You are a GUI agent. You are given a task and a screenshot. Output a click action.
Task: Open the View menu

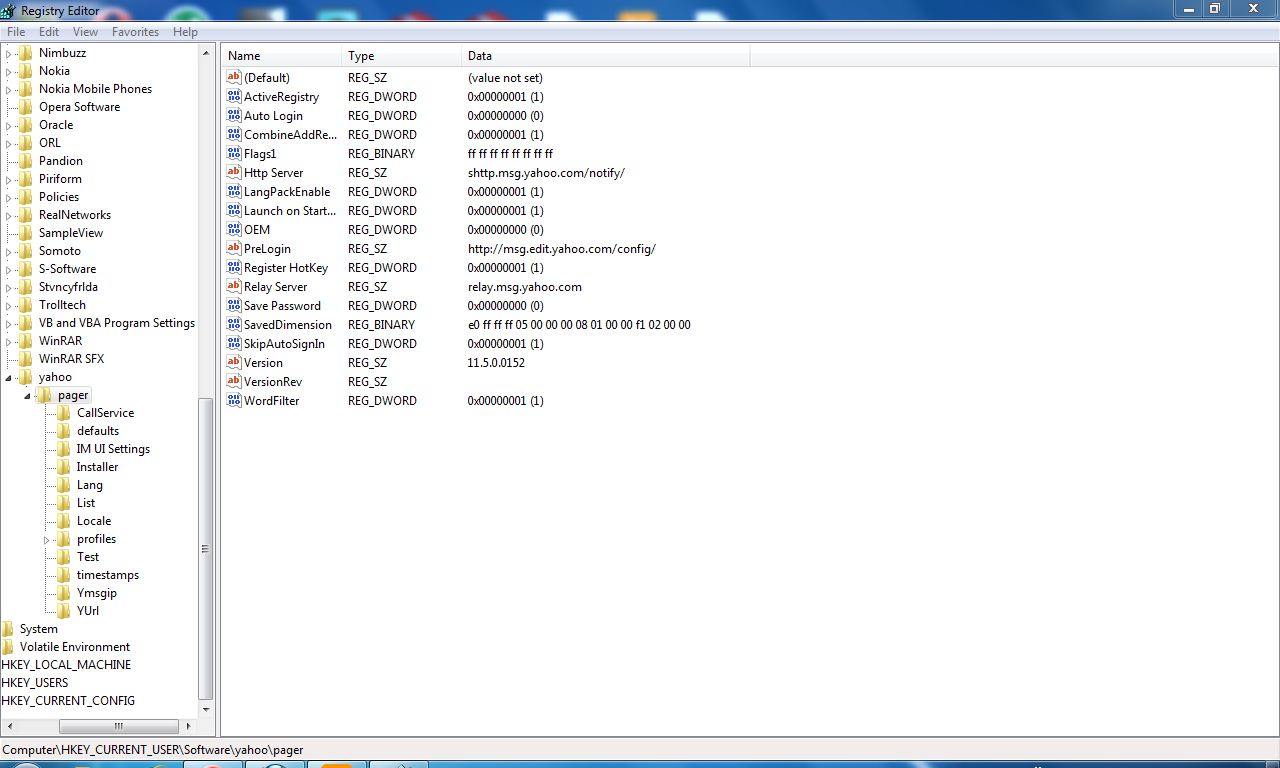(x=86, y=32)
